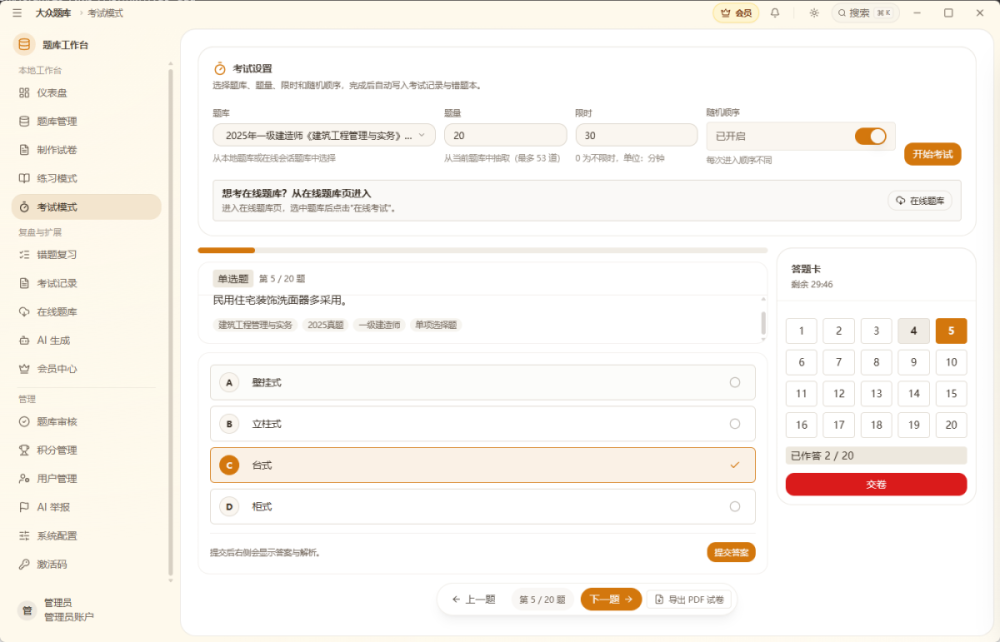
Task: Select answer option A 壁挂式
Action: pyautogui.click(x=483, y=383)
